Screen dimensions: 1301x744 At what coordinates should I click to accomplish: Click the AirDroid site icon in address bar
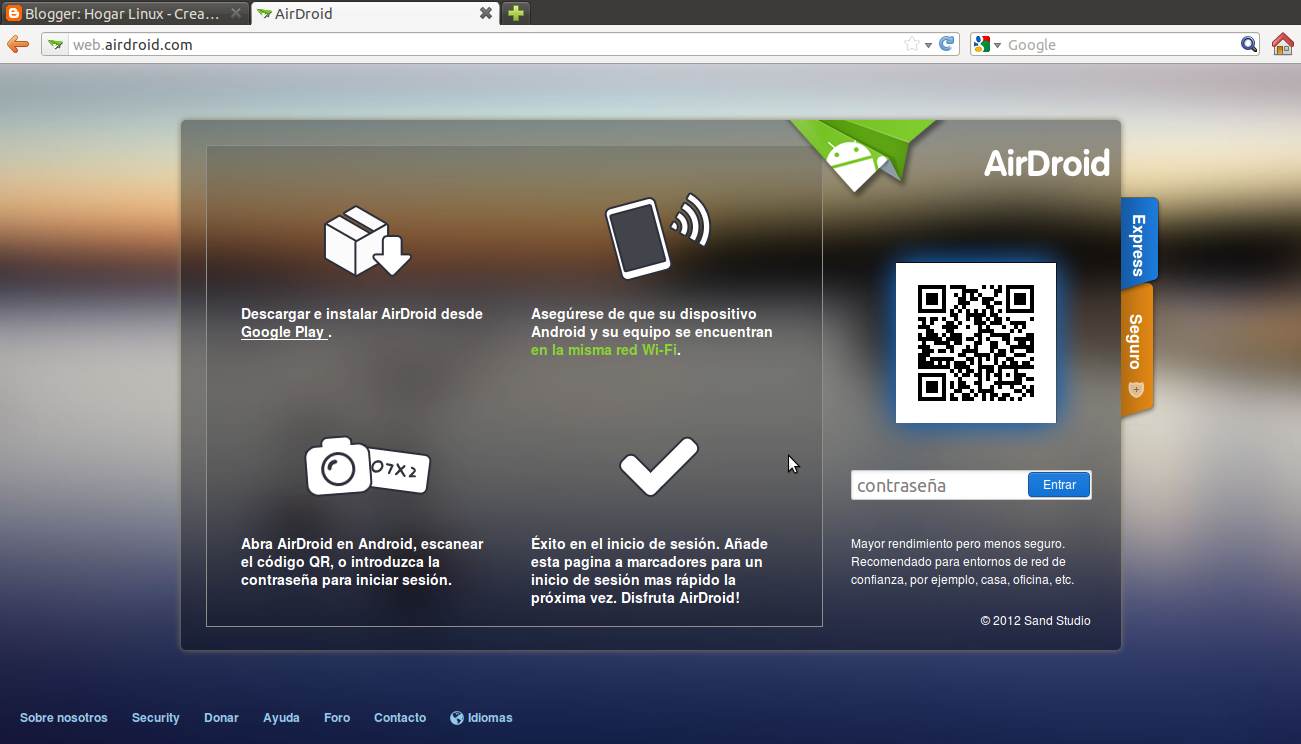pos(55,44)
